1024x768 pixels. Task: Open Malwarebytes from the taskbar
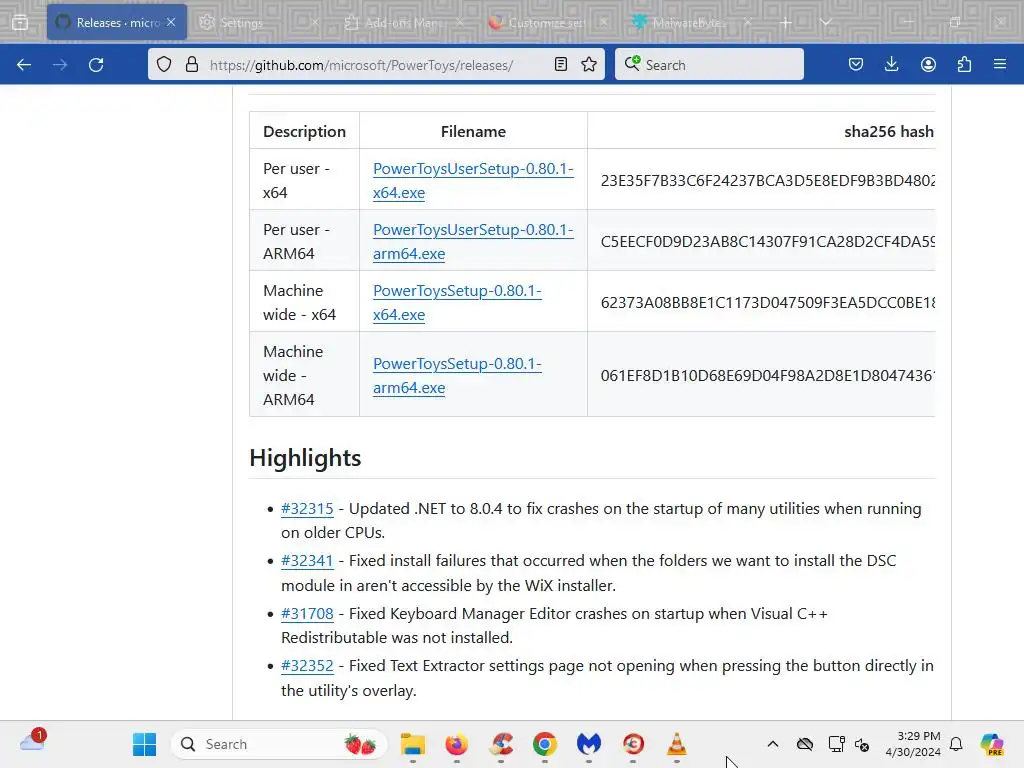point(588,744)
